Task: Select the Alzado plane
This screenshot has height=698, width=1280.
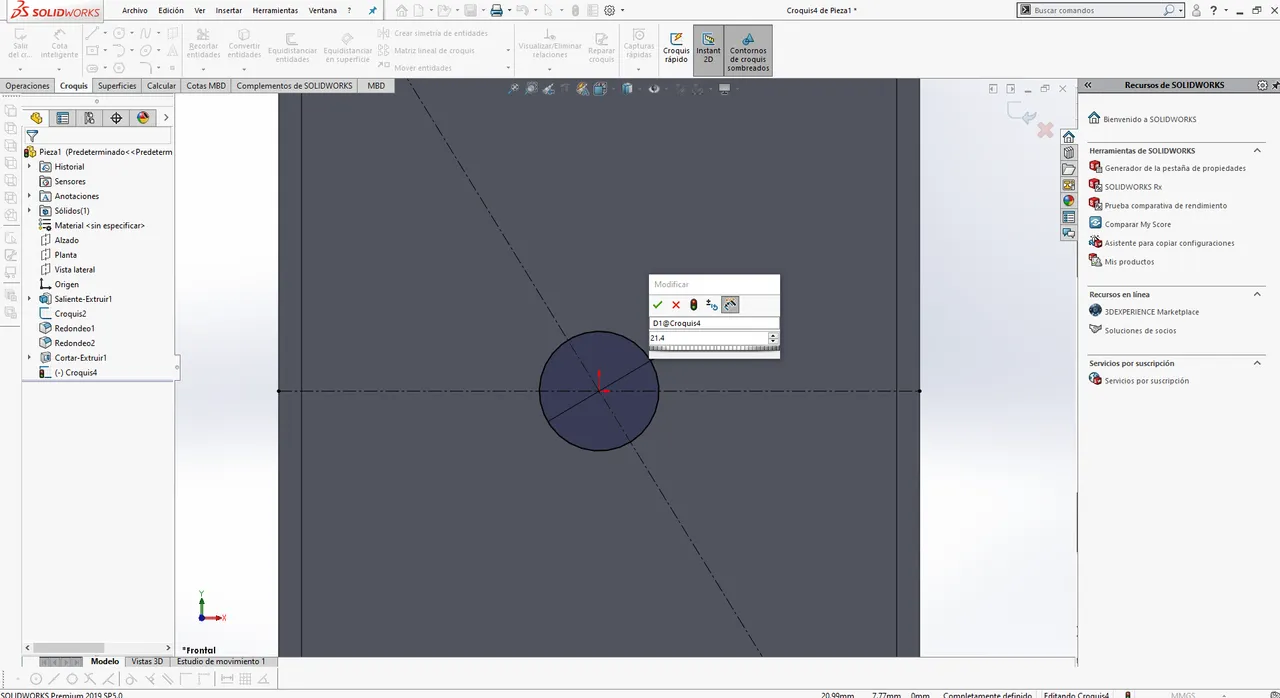Action: click(x=59, y=240)
